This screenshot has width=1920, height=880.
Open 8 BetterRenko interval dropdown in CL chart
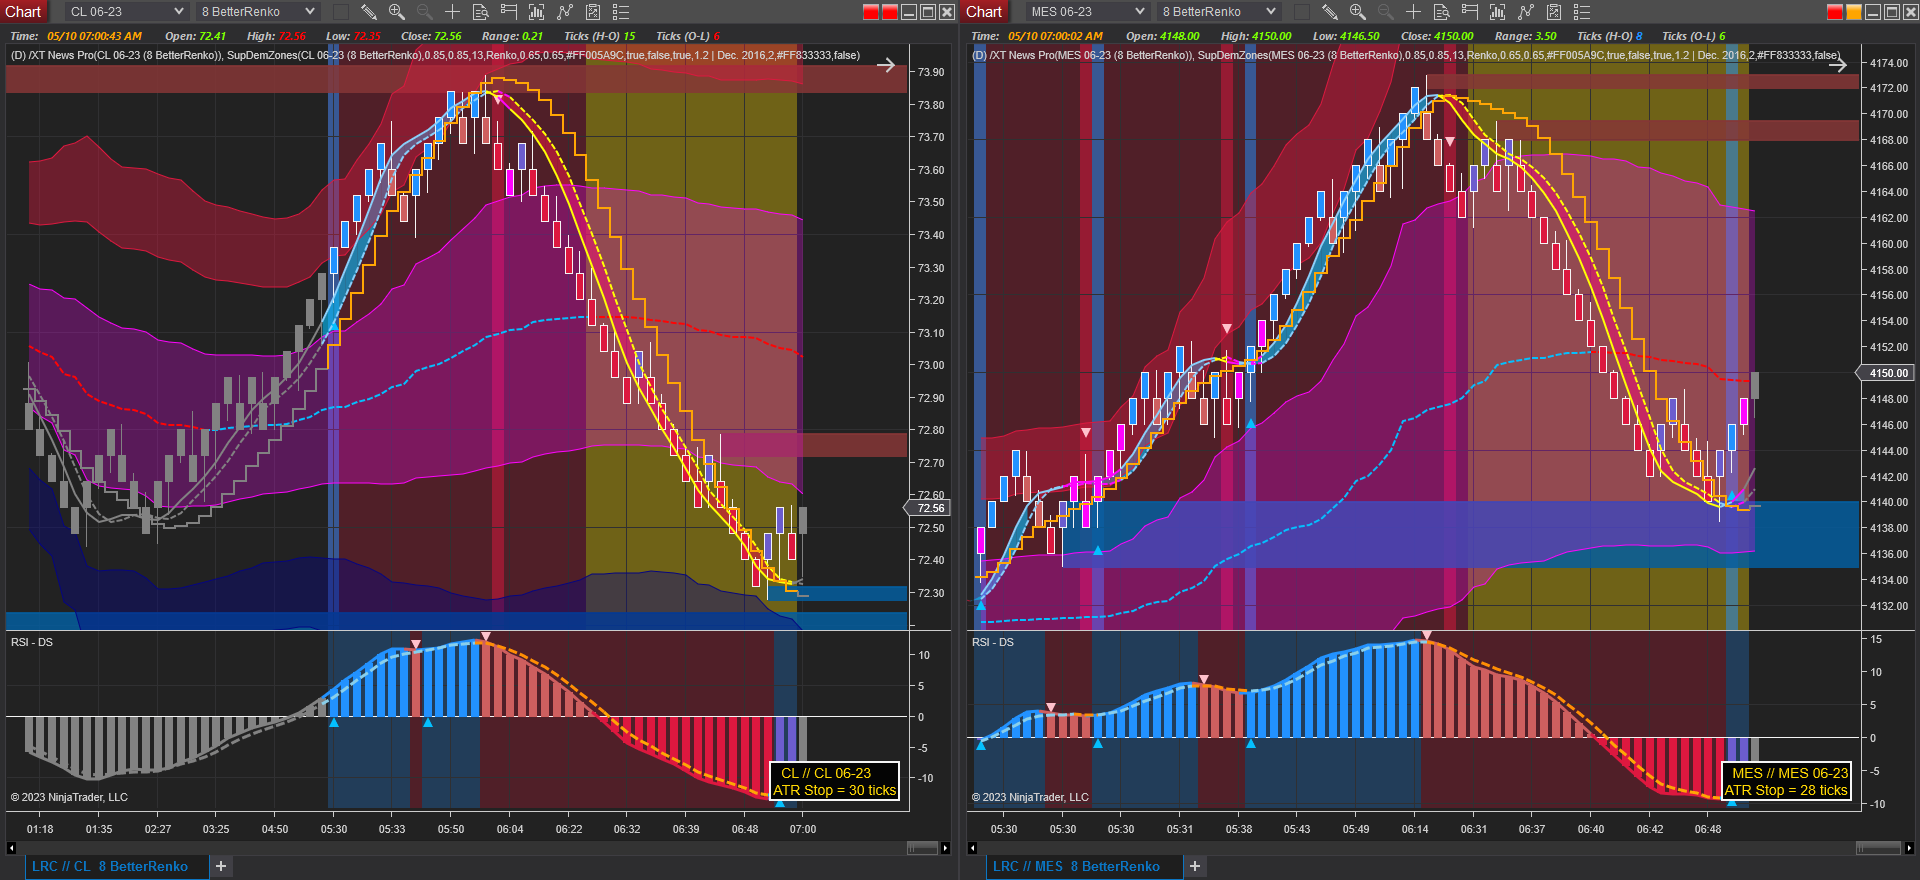tap(257, 12)
